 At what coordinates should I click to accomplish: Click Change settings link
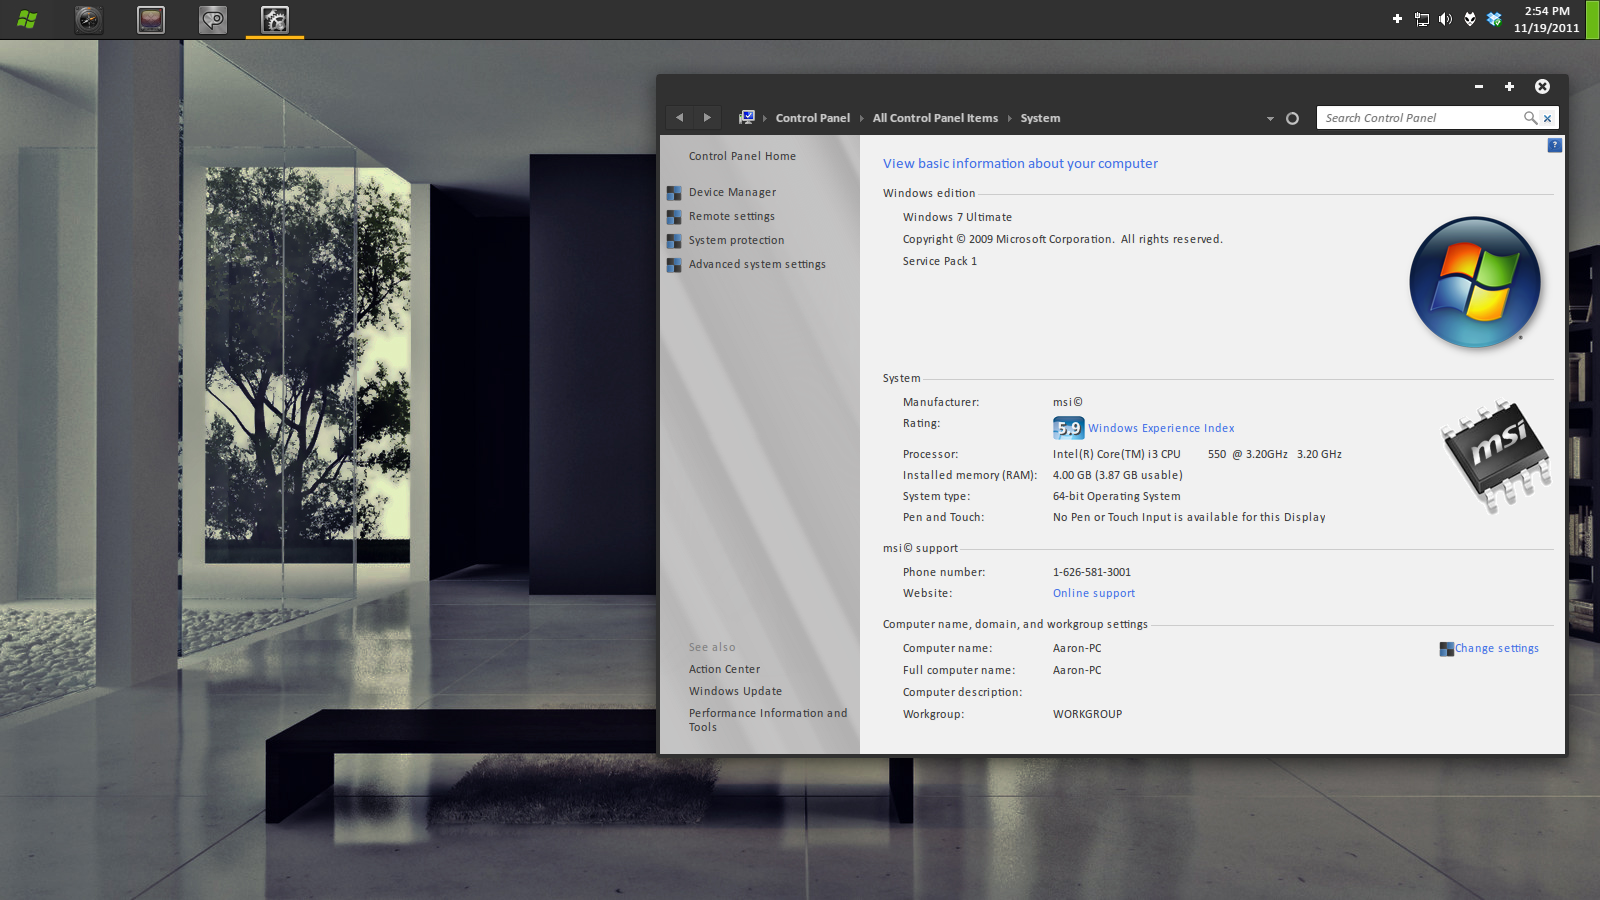coord(1496,648)
